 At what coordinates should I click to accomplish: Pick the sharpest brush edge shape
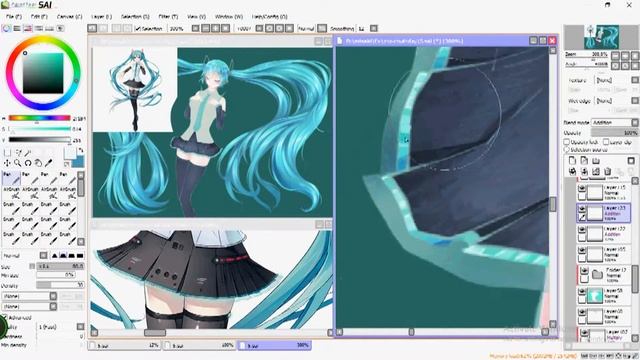pyautogui.click(x=80, y=256)
